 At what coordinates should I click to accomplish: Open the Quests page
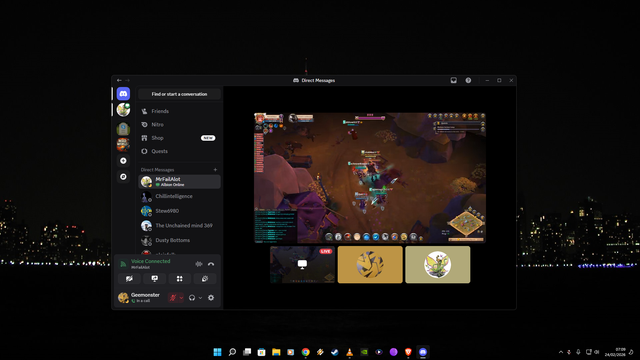[x=179, y=151]
